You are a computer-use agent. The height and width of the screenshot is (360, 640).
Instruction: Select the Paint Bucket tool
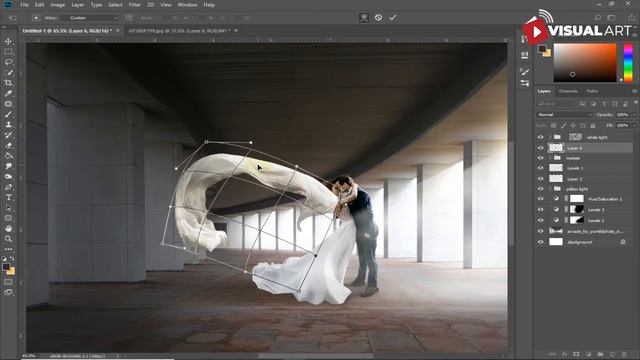(x=8, y=156)
